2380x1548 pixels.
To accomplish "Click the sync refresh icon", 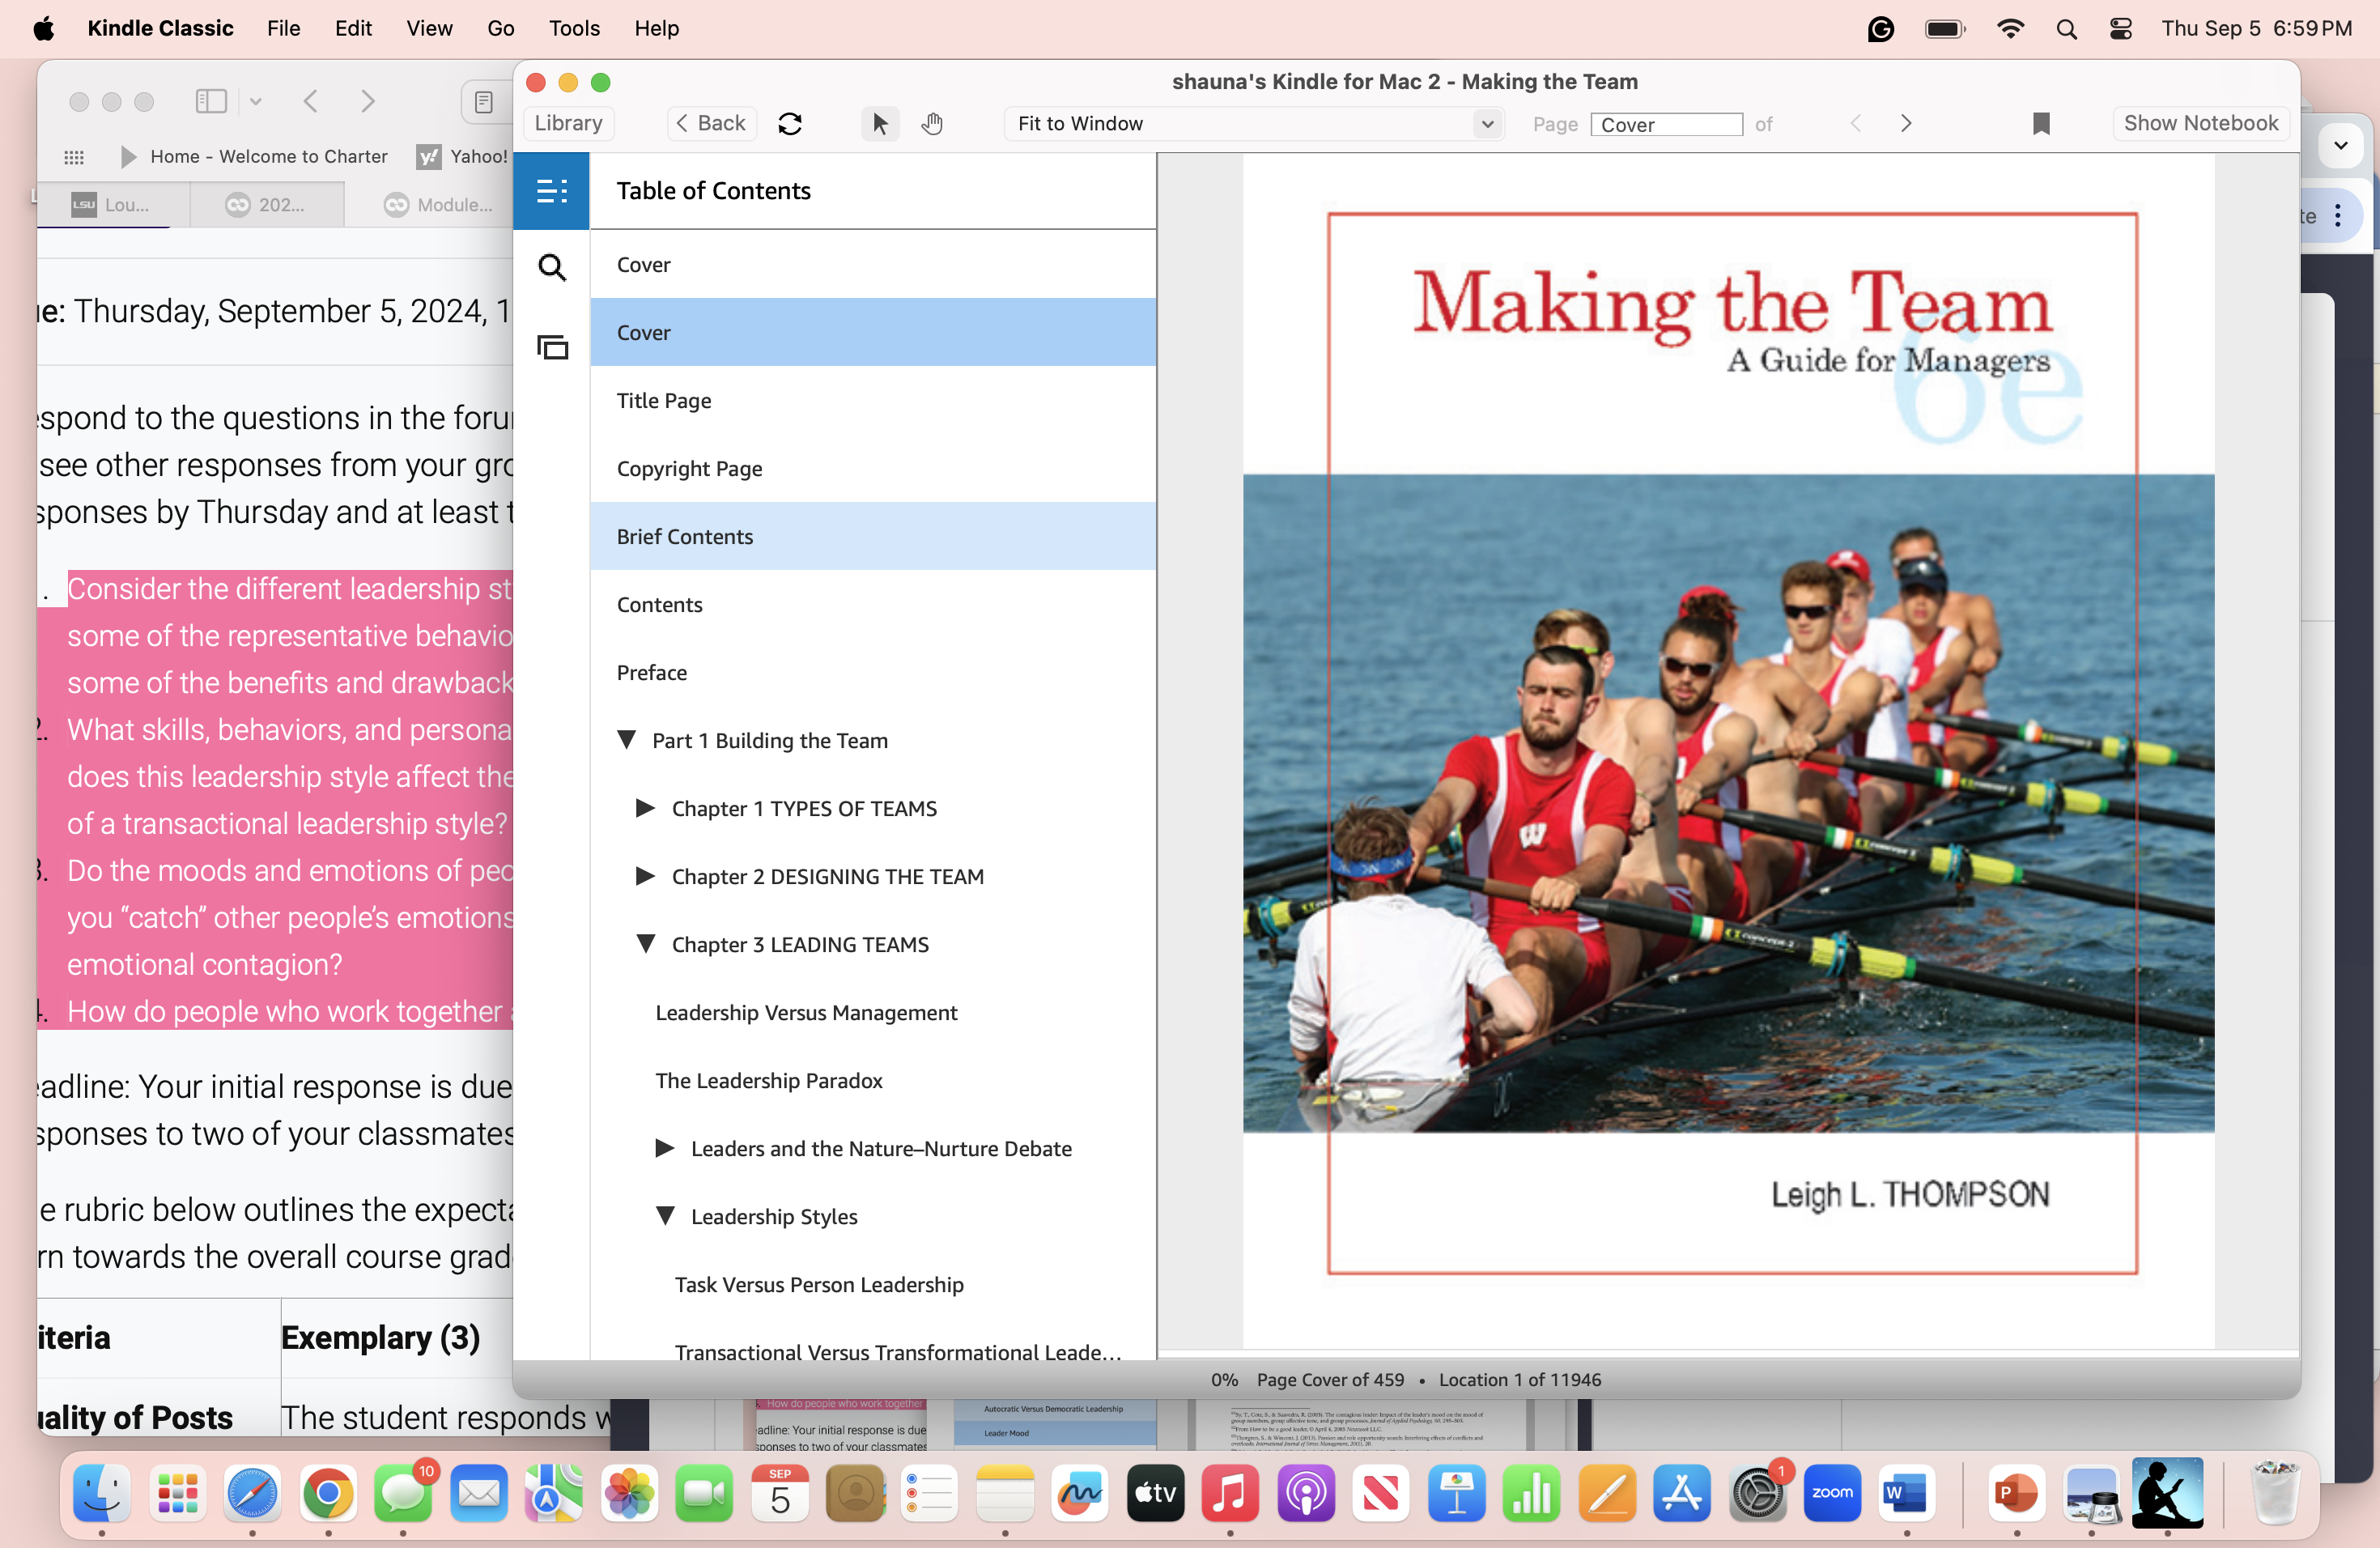I will tap(790, 123).
